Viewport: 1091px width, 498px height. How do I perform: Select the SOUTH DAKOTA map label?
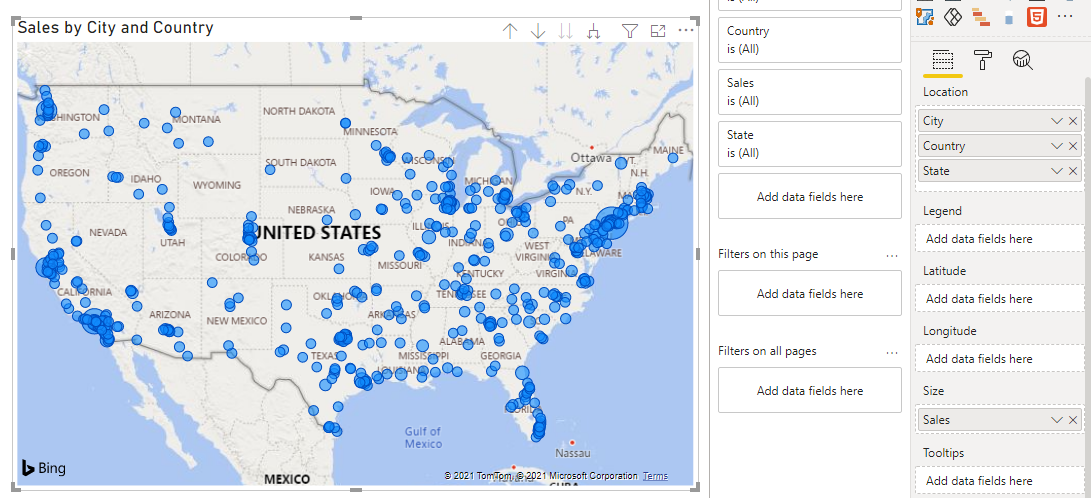[x=301, y=162]
